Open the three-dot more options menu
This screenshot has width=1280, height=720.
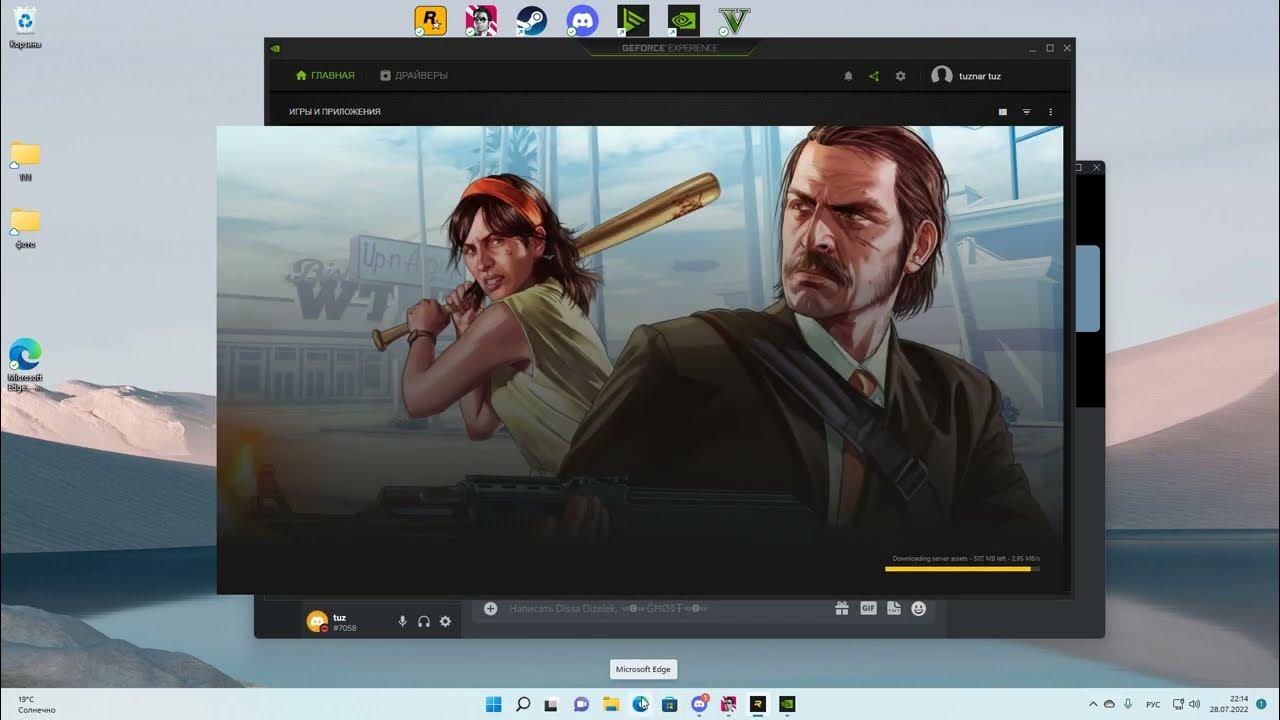[1050, 112]
